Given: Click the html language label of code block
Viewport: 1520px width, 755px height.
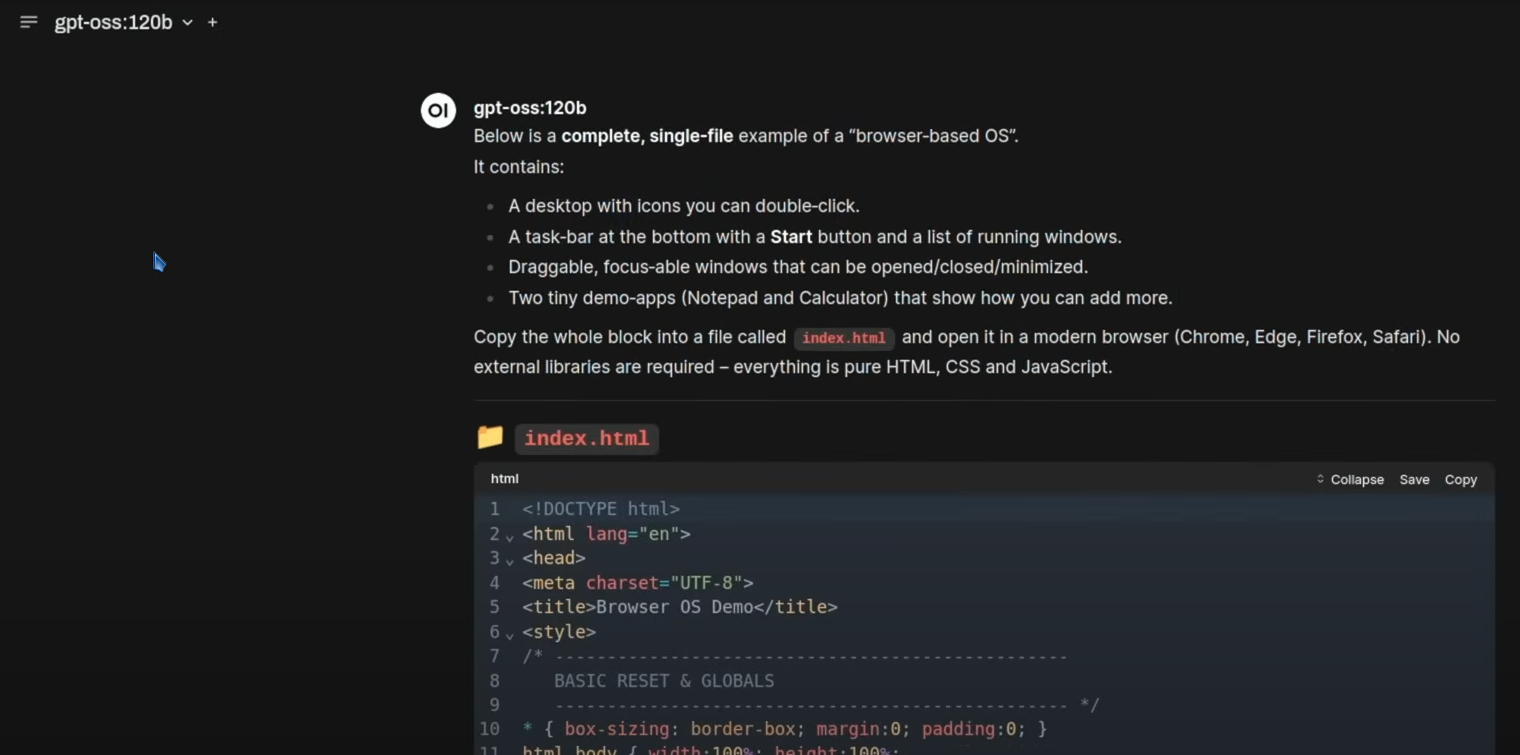Looking at the screenshot, I should point(505,479).
